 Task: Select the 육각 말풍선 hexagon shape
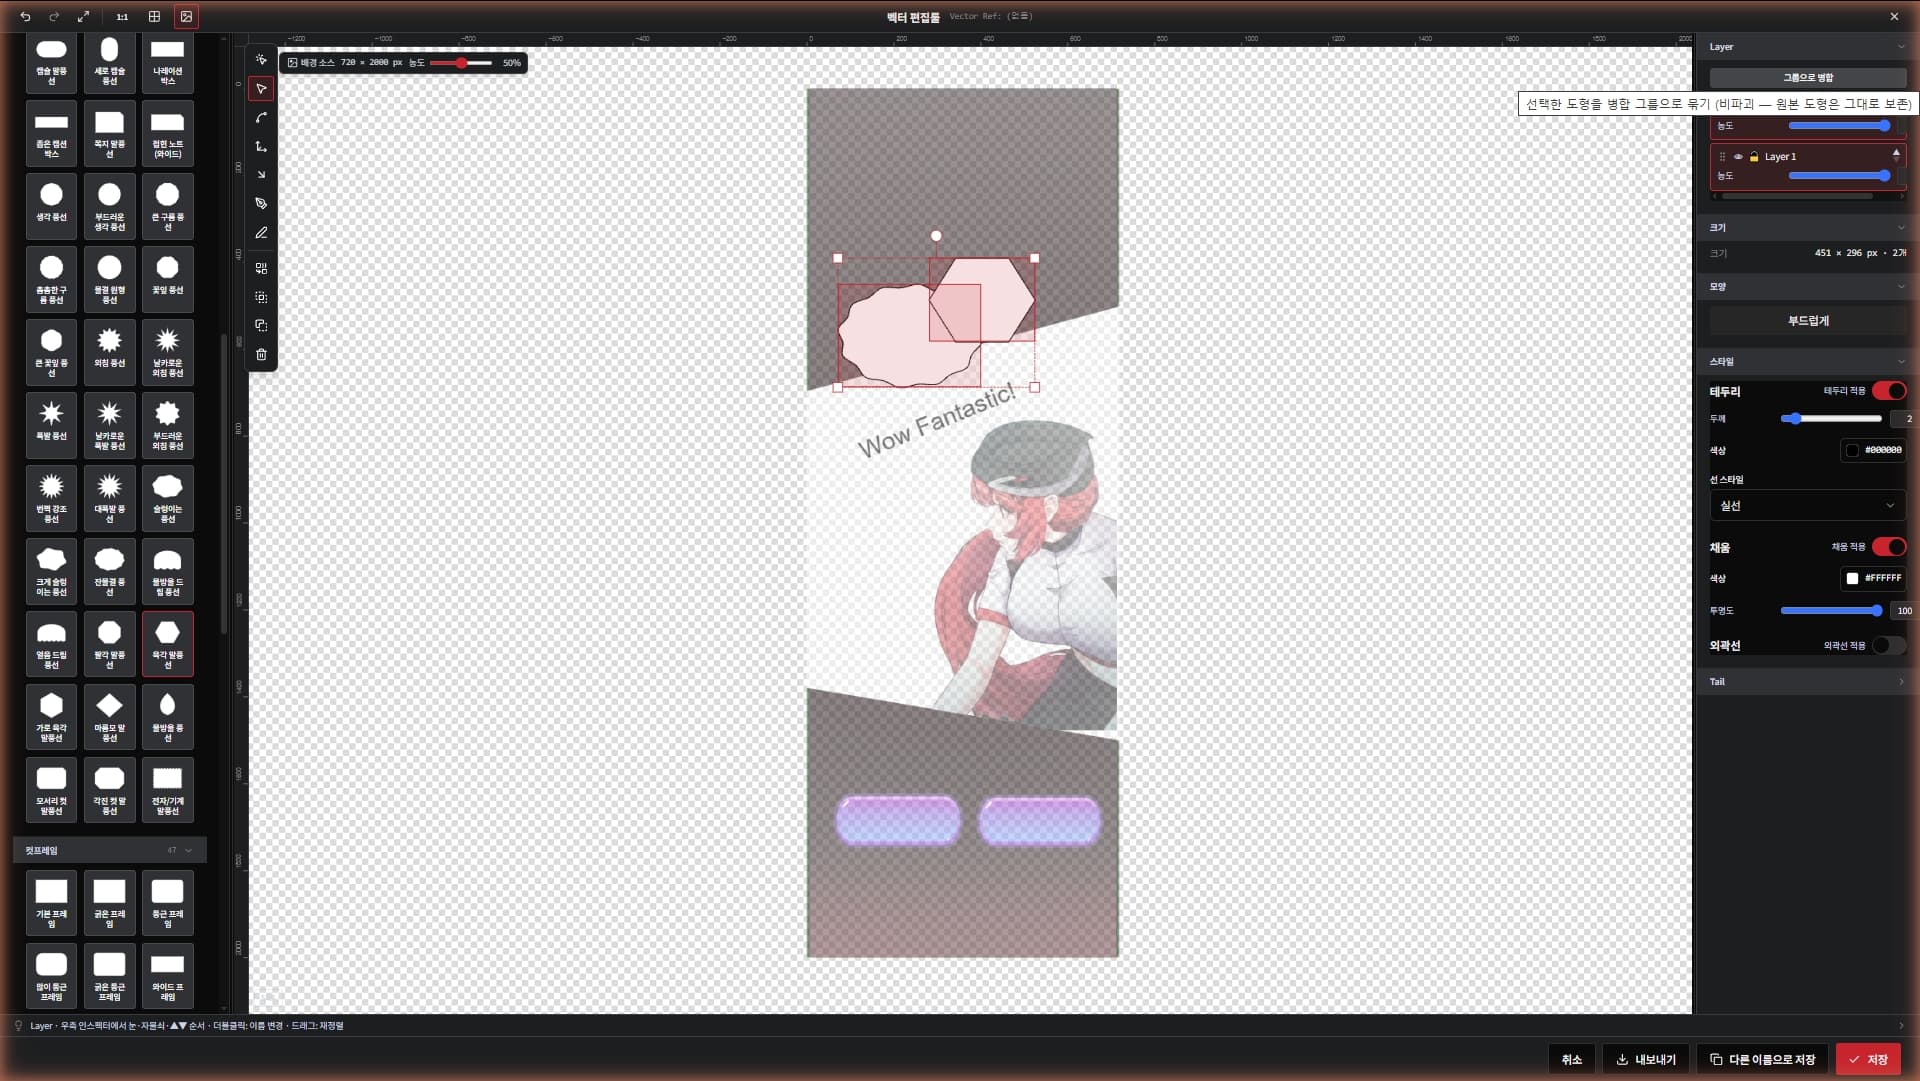pos(167,644)
